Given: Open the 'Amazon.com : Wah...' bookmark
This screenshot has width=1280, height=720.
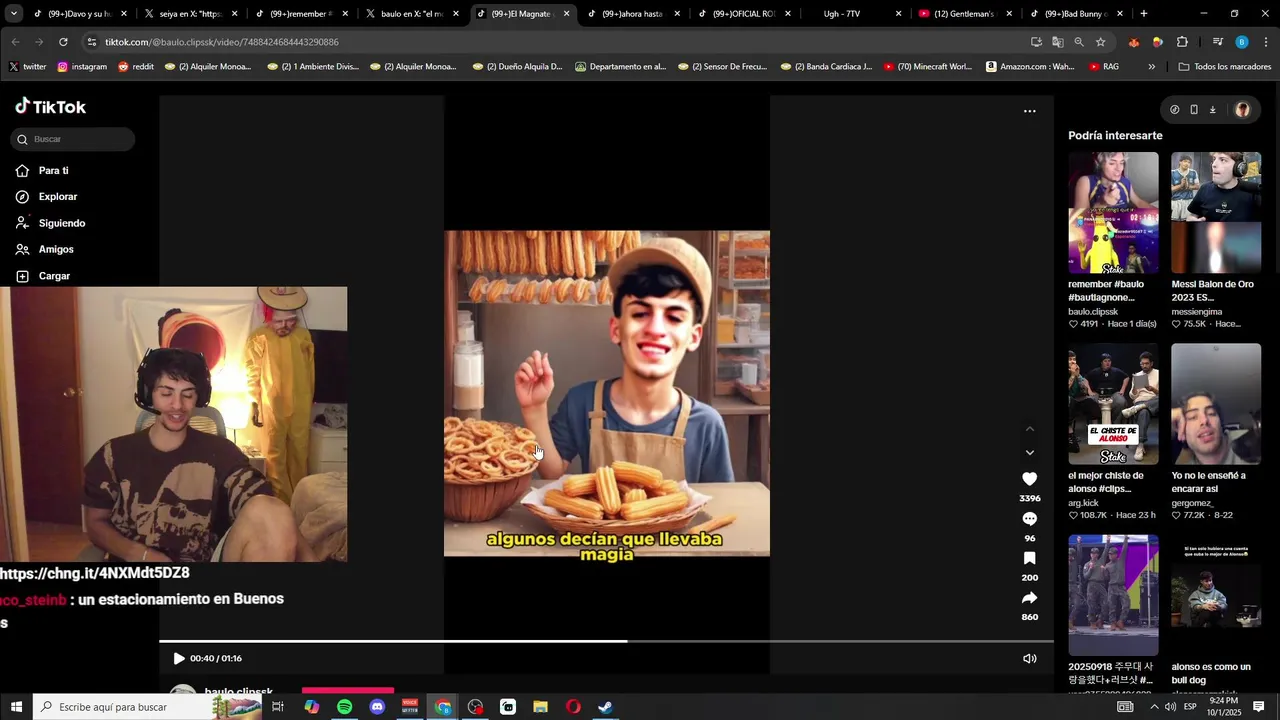Looking at the screenshot, I should [x=1030, y=67].
